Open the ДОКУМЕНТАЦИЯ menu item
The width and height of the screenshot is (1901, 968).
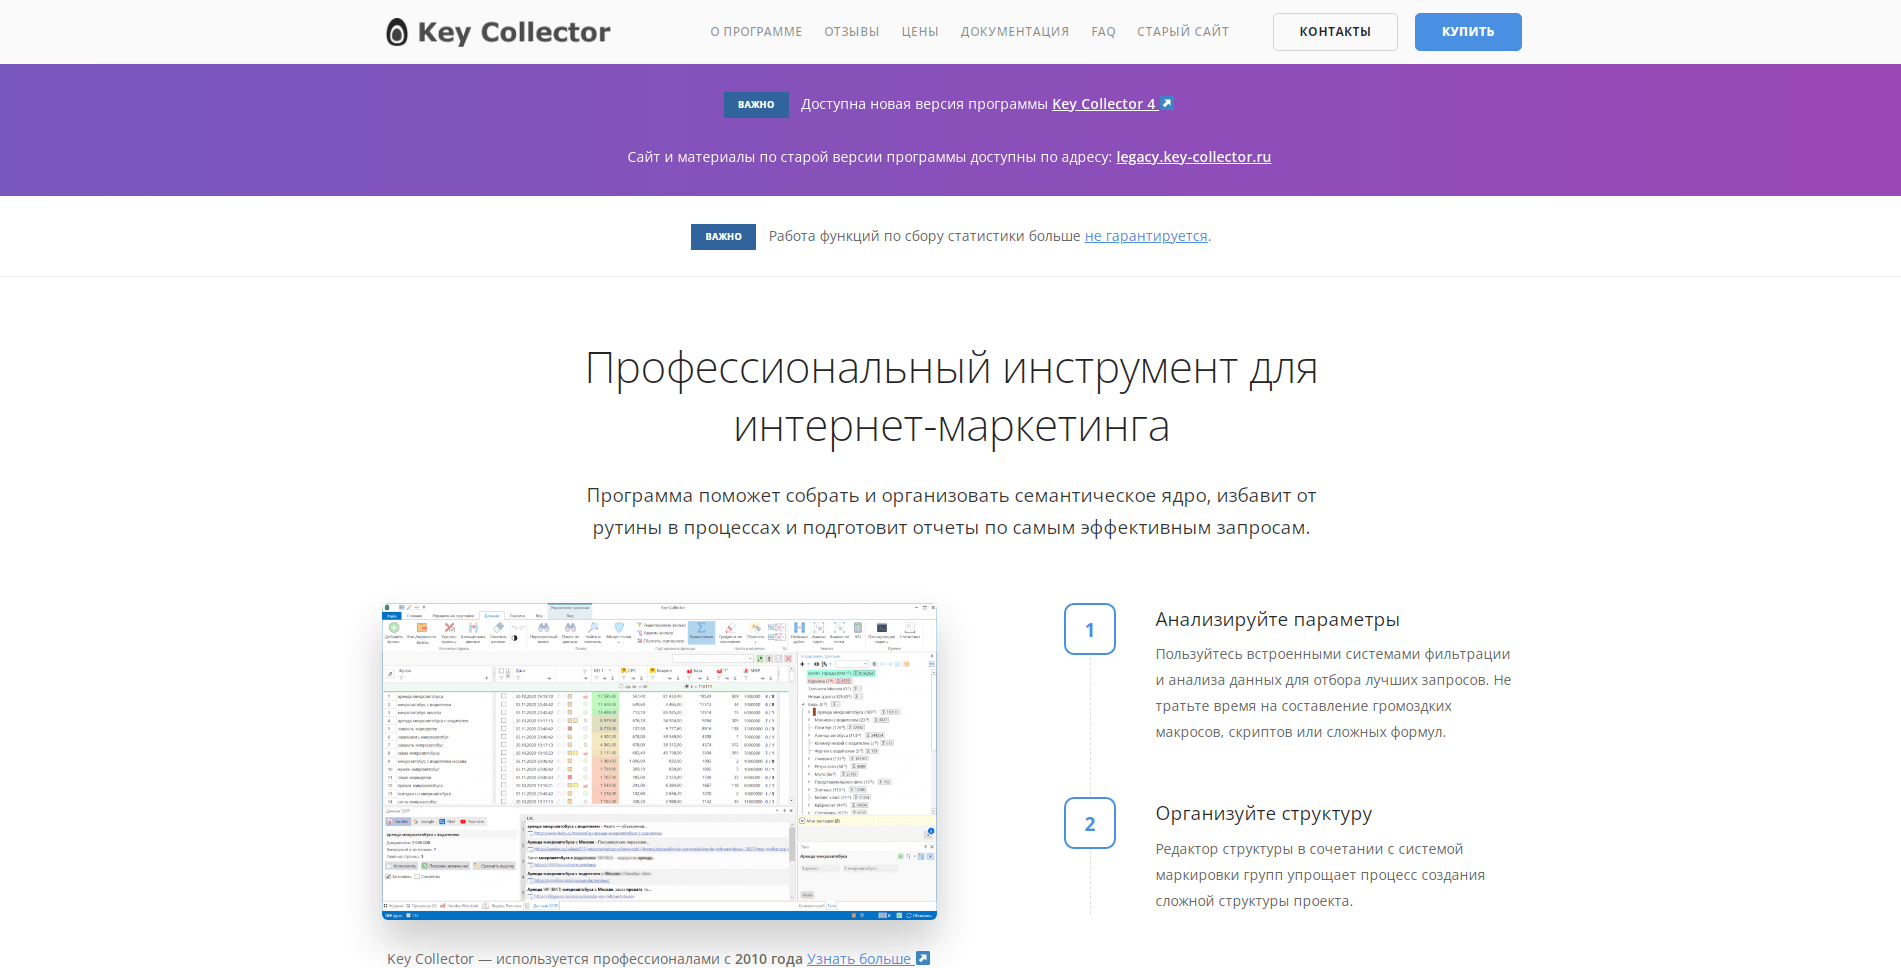point(1015,32)
